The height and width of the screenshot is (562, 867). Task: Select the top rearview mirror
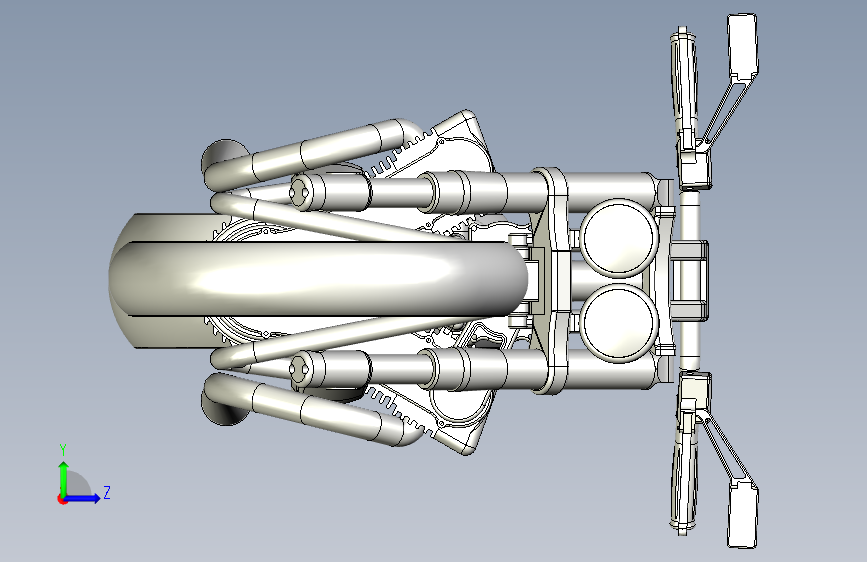pos(743,47)
